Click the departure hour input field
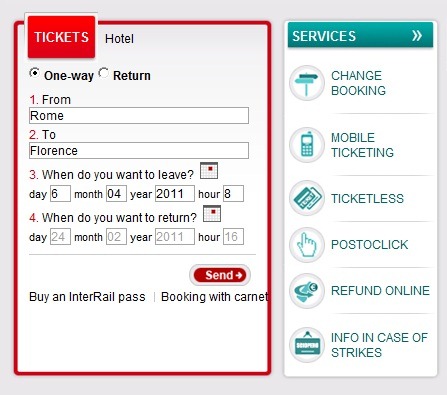 (233, 194)
